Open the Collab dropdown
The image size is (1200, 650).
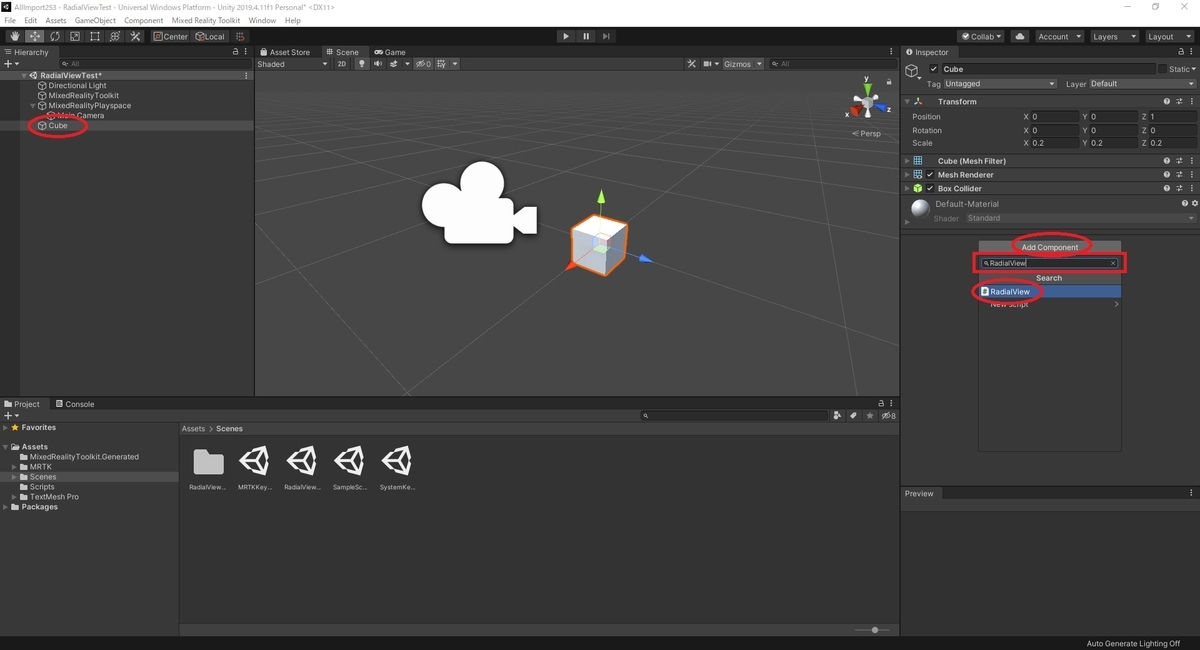click(982, 36)
